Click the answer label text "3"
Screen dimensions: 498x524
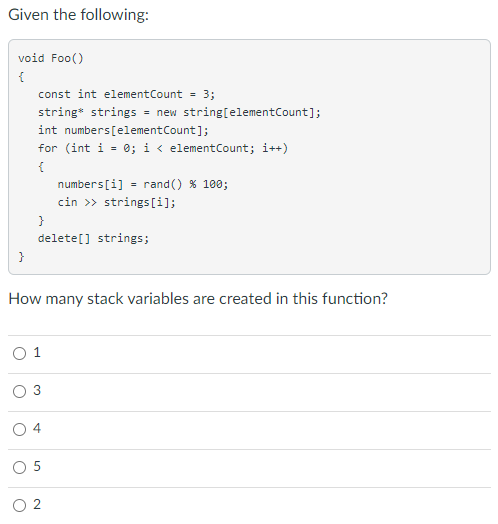(37, 390)
